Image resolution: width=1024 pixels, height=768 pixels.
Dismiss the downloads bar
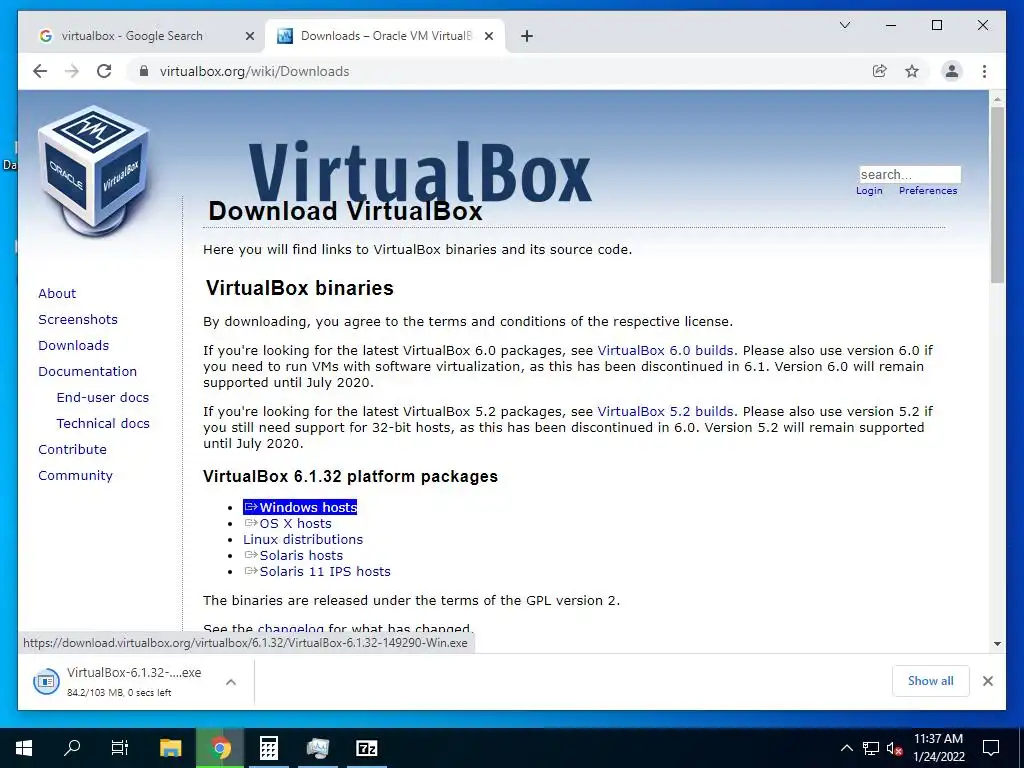[987, 681]
